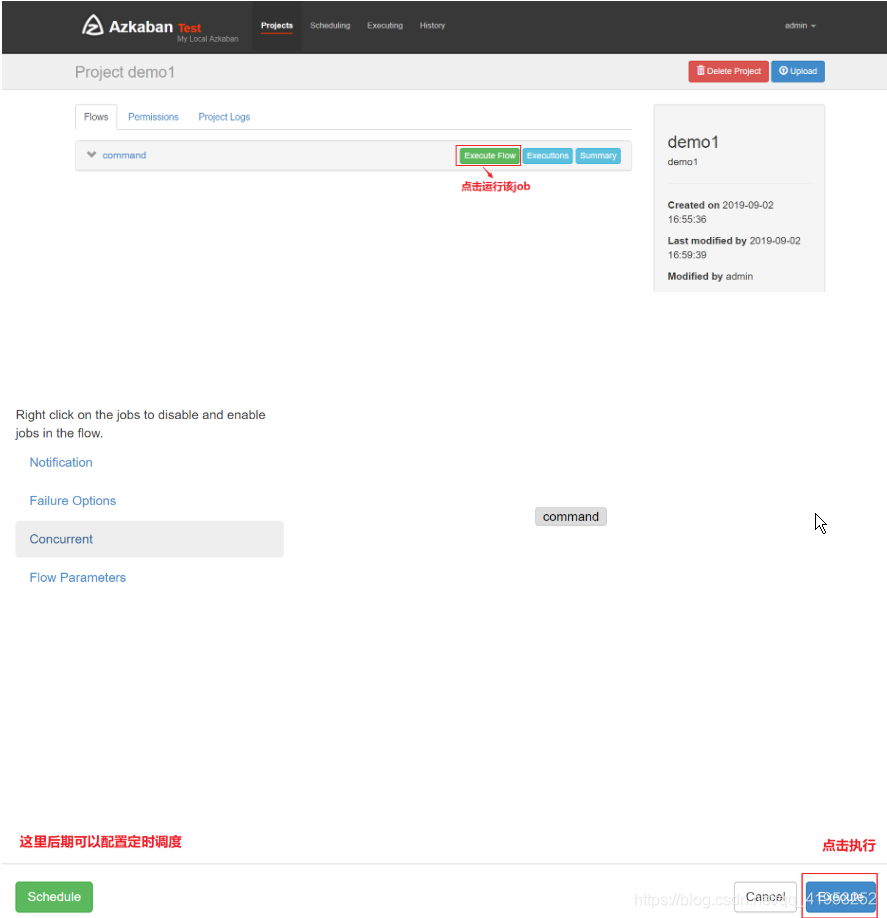Select the Concurrent options section

coord(149,539)
